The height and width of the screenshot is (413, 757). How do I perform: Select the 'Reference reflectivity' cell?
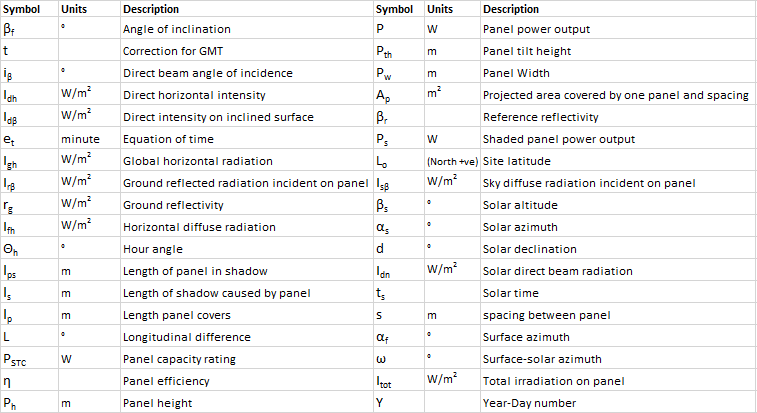click(618, 117)
